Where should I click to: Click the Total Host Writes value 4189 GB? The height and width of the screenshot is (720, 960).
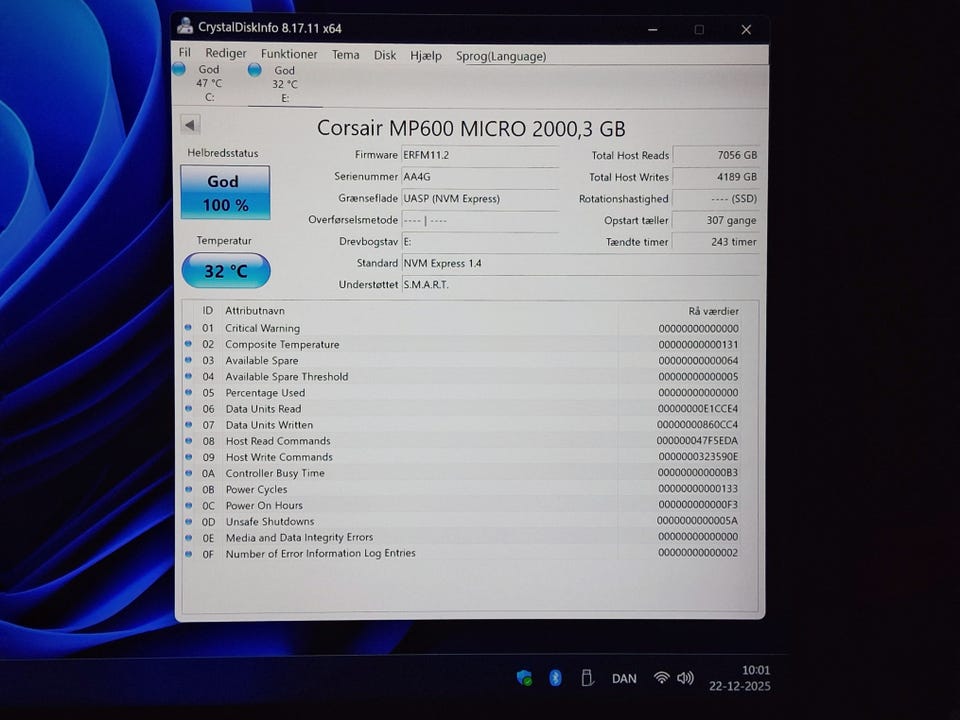pos(716,177)
